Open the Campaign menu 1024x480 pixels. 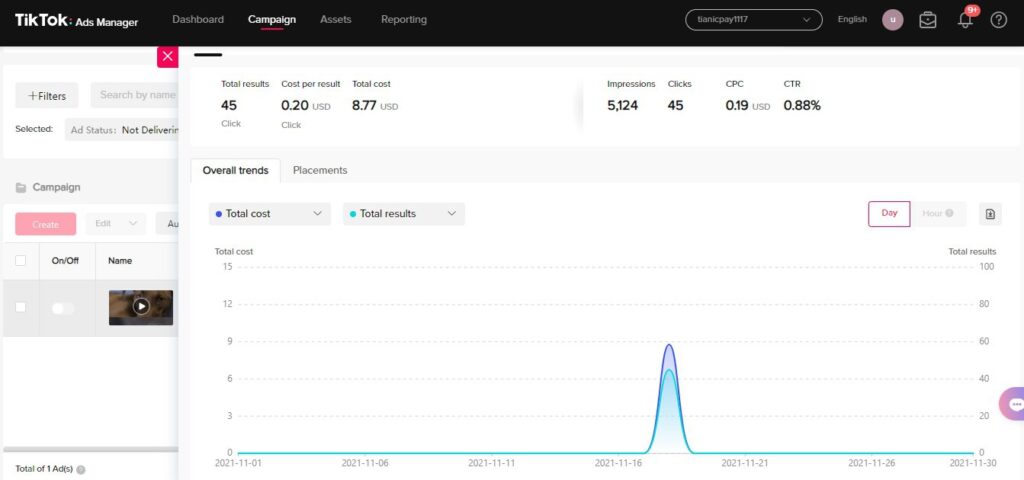point(272,20)
